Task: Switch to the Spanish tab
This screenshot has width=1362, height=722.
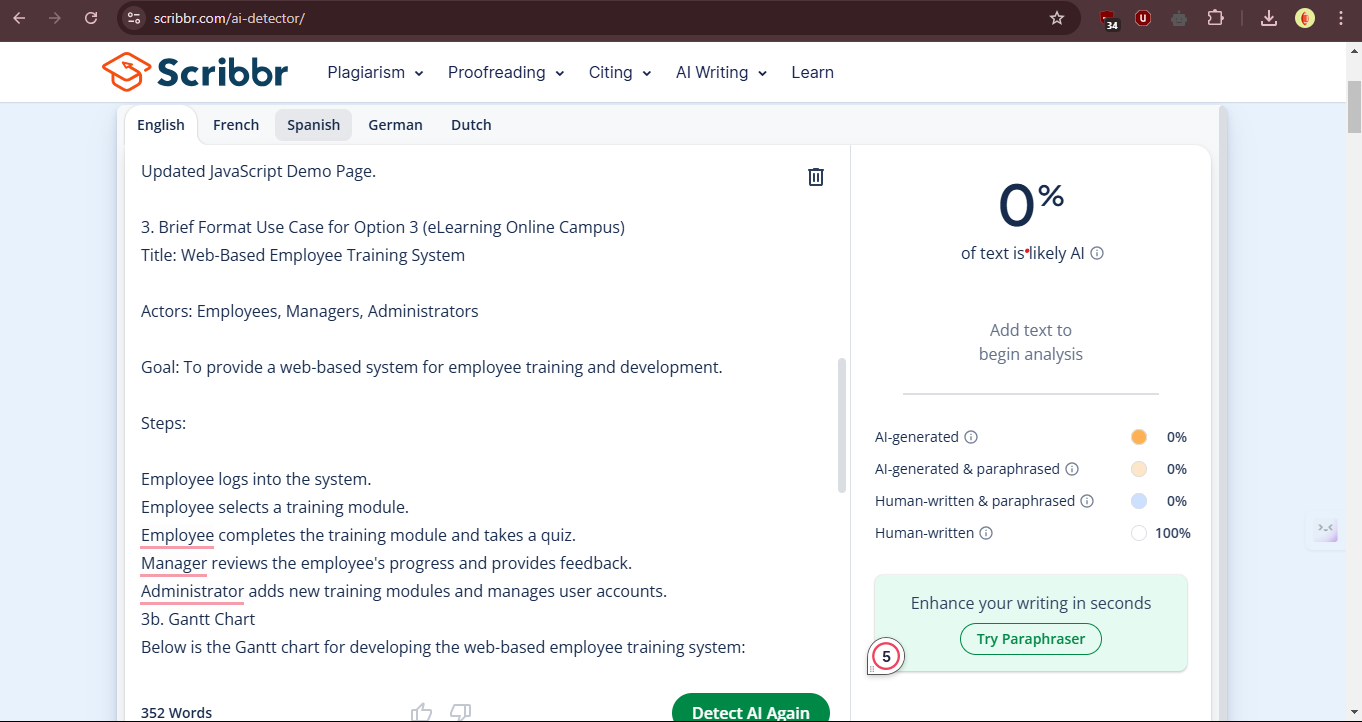Action: (x=314, y=125)
